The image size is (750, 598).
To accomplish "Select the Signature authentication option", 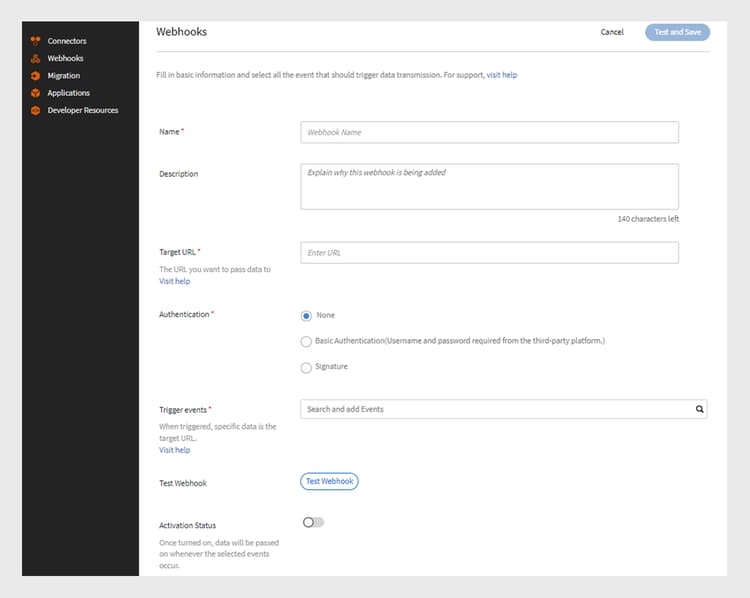I will click(x=307, y=367).
